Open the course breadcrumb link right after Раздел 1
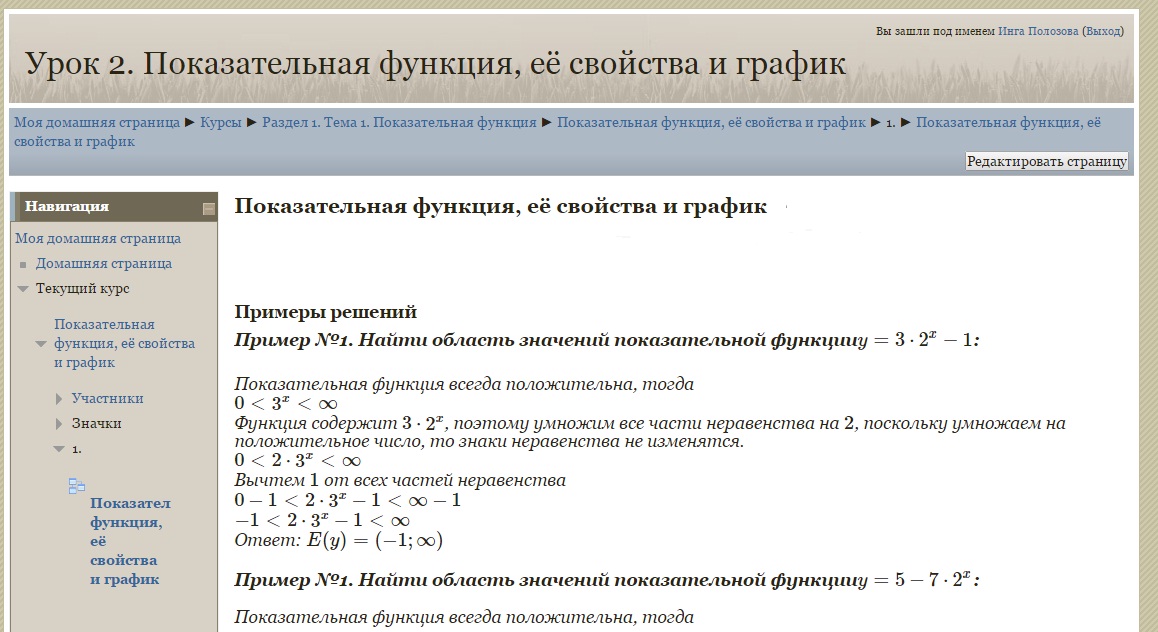Viewport: 1158px width, 632px height. (711, 123)
